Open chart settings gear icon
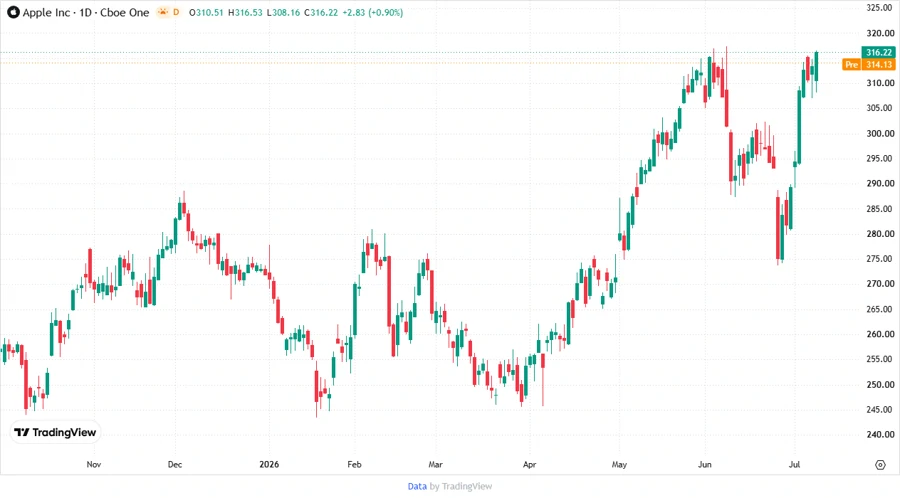The image size is (900, 498). pos(880,465)
